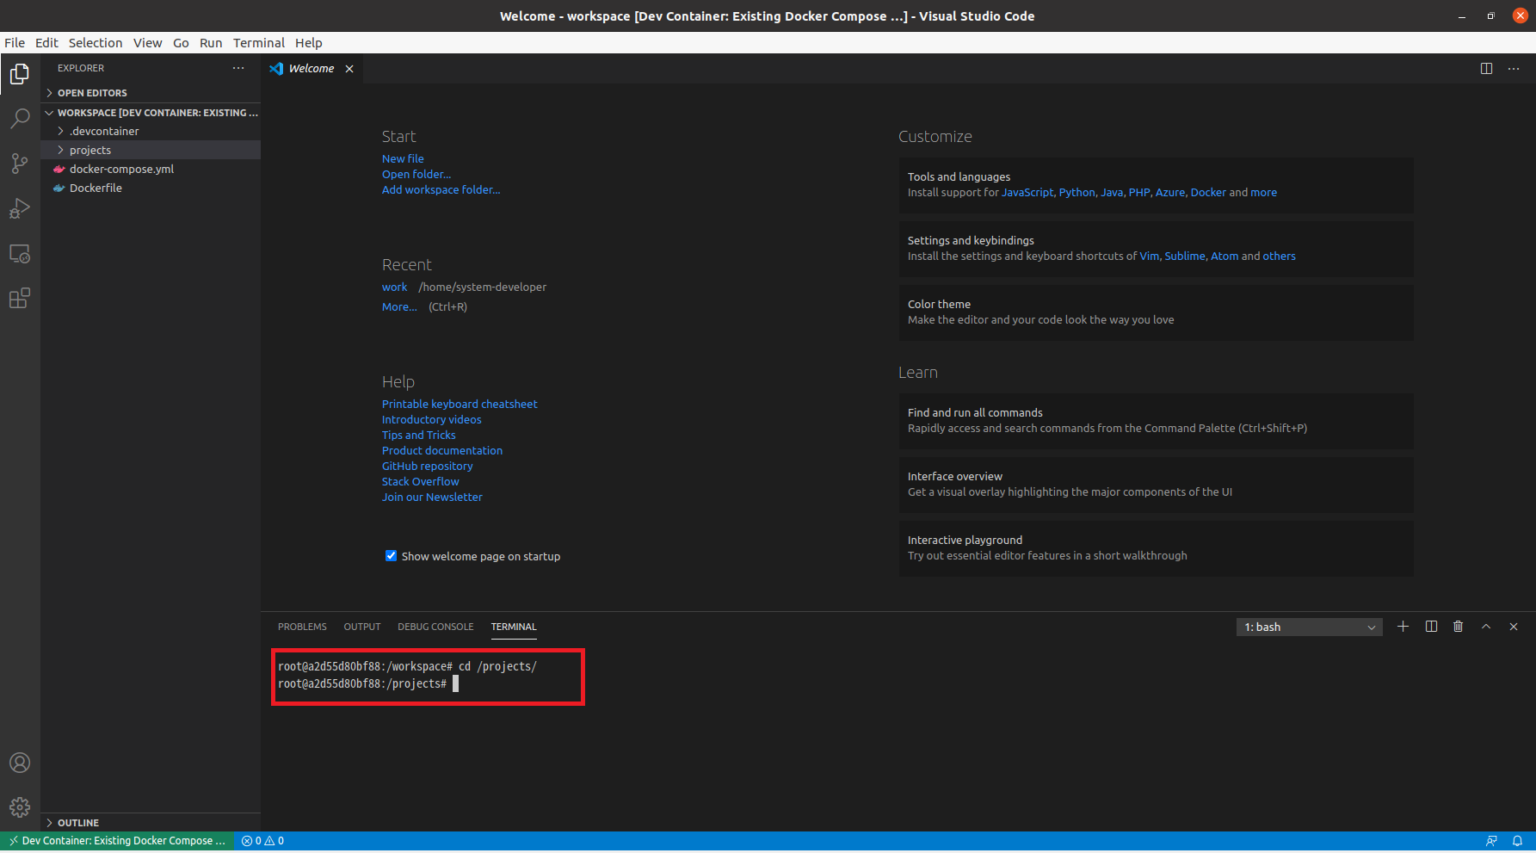This screenshot has width=1536, height=853.
Task: Split the editor using the top-right icon
Action: [x=1486, y=68]
